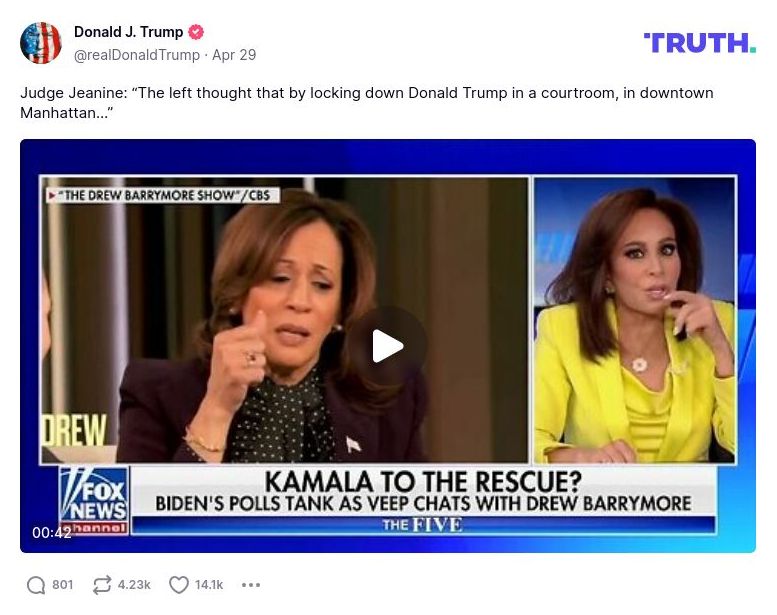Click the verified checkmark badge
Viewport: 777px width, 615px height.
pos(196,32)
